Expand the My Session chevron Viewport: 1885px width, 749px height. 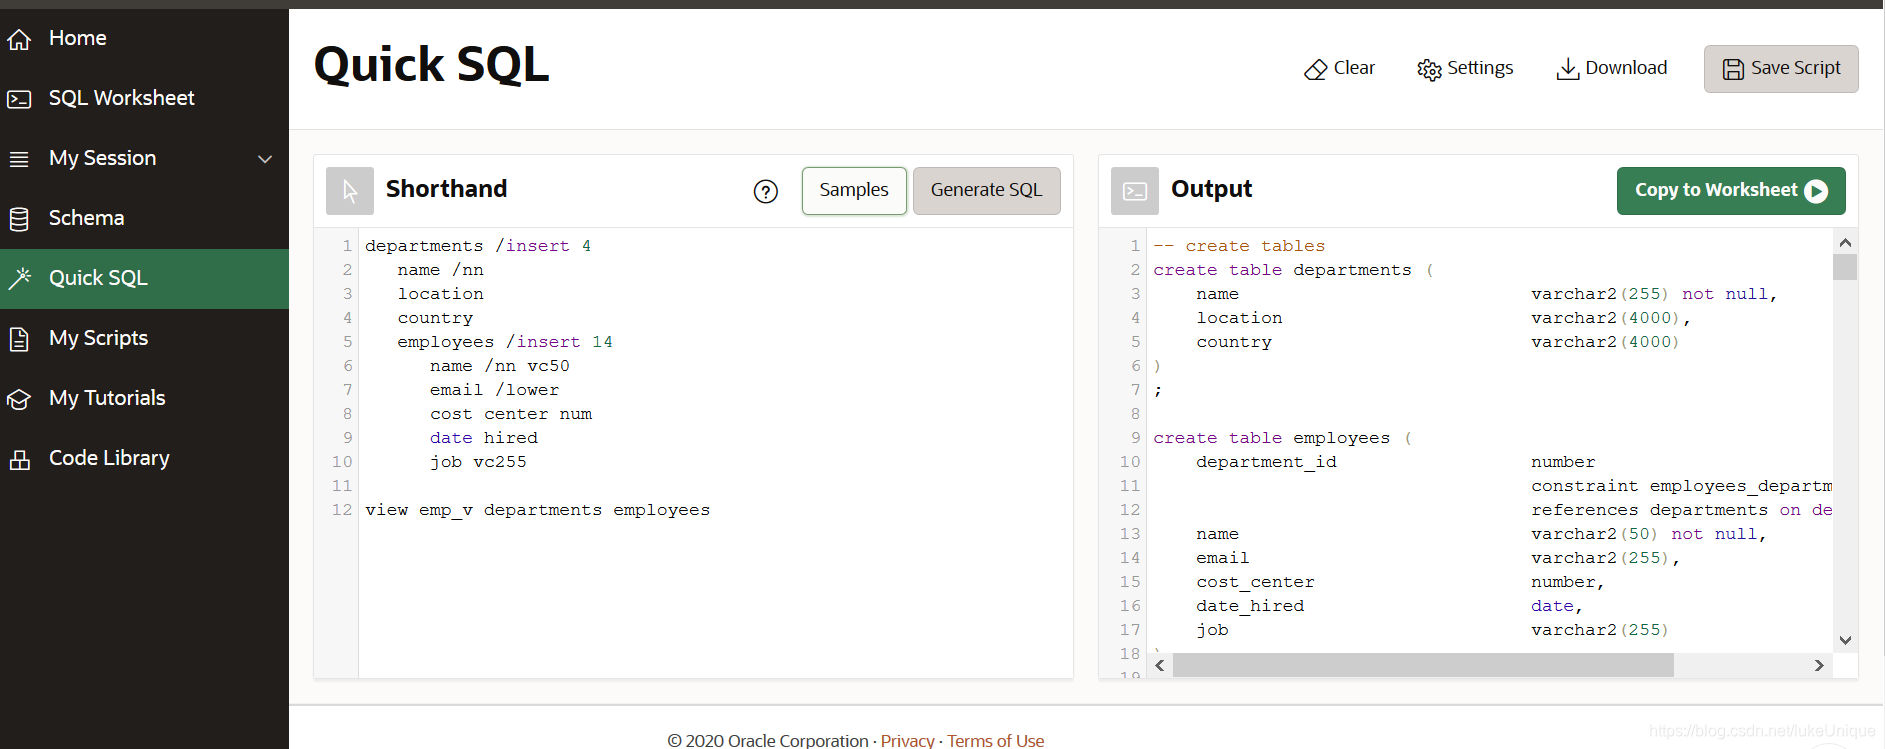265,159
